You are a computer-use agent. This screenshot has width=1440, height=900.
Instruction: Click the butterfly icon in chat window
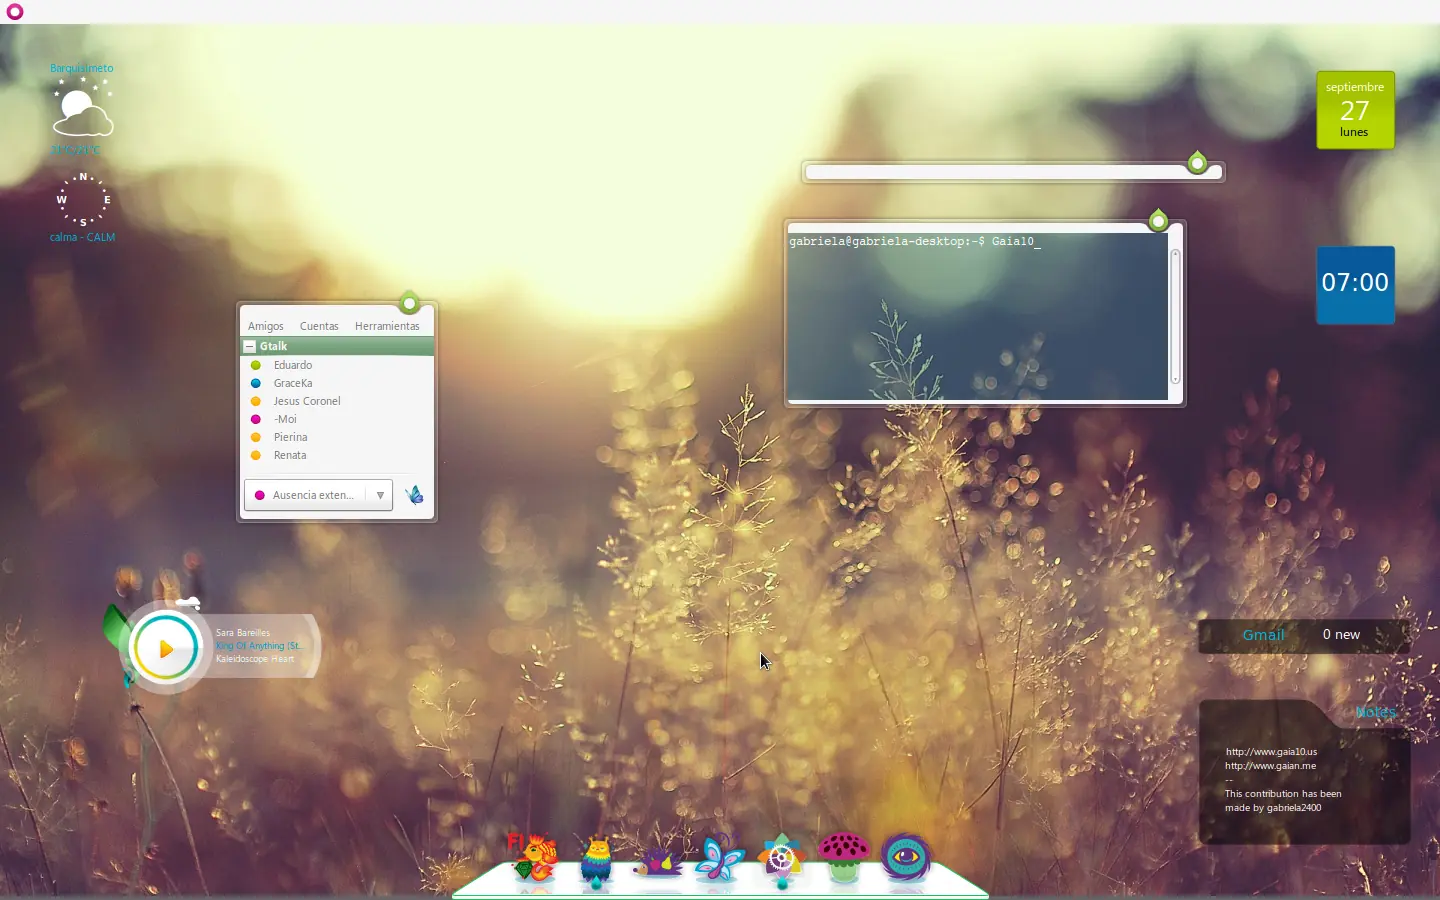[x=414, y=495]
